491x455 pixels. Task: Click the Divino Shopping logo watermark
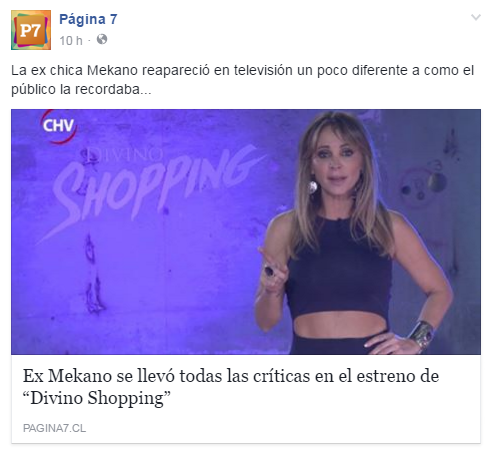[x=150, y=188]
